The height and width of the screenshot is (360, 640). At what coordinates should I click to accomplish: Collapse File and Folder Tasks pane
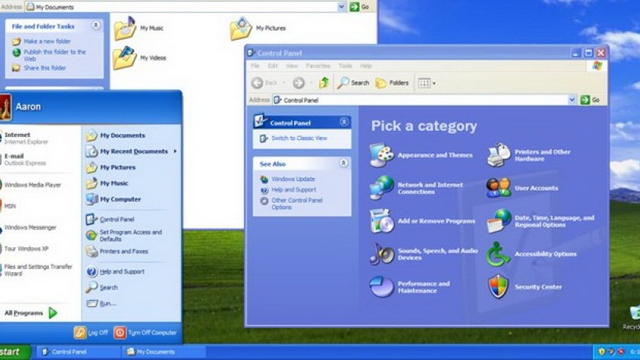pos(96,26)
